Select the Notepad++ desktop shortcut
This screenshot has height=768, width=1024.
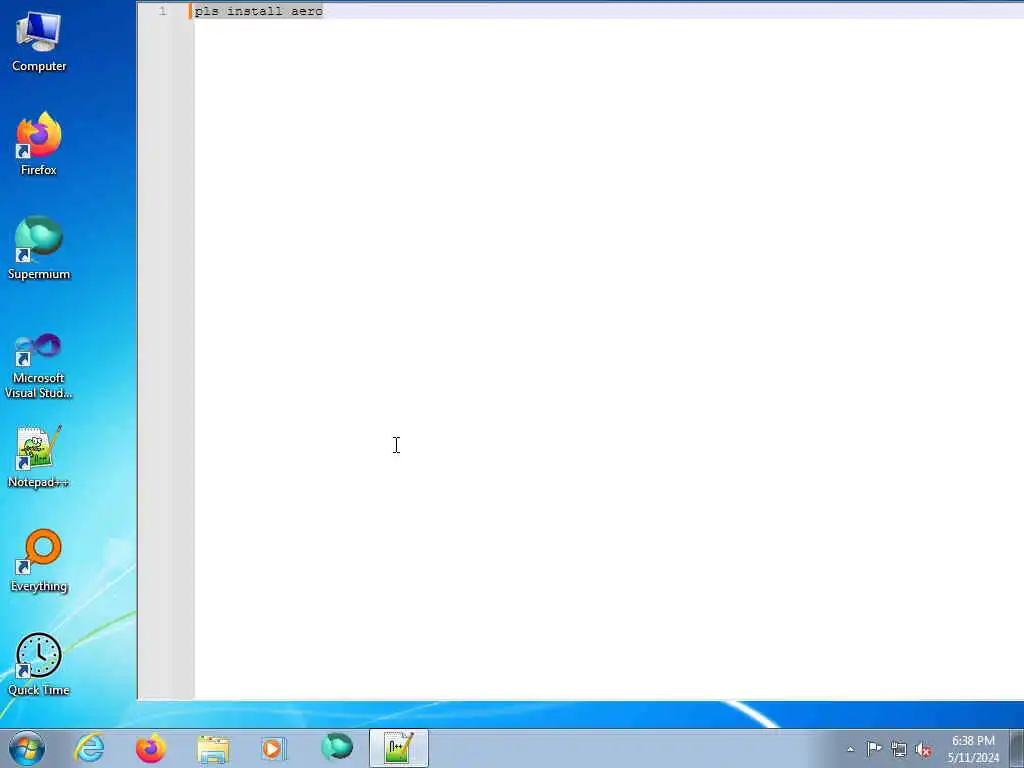coord(39,456)
